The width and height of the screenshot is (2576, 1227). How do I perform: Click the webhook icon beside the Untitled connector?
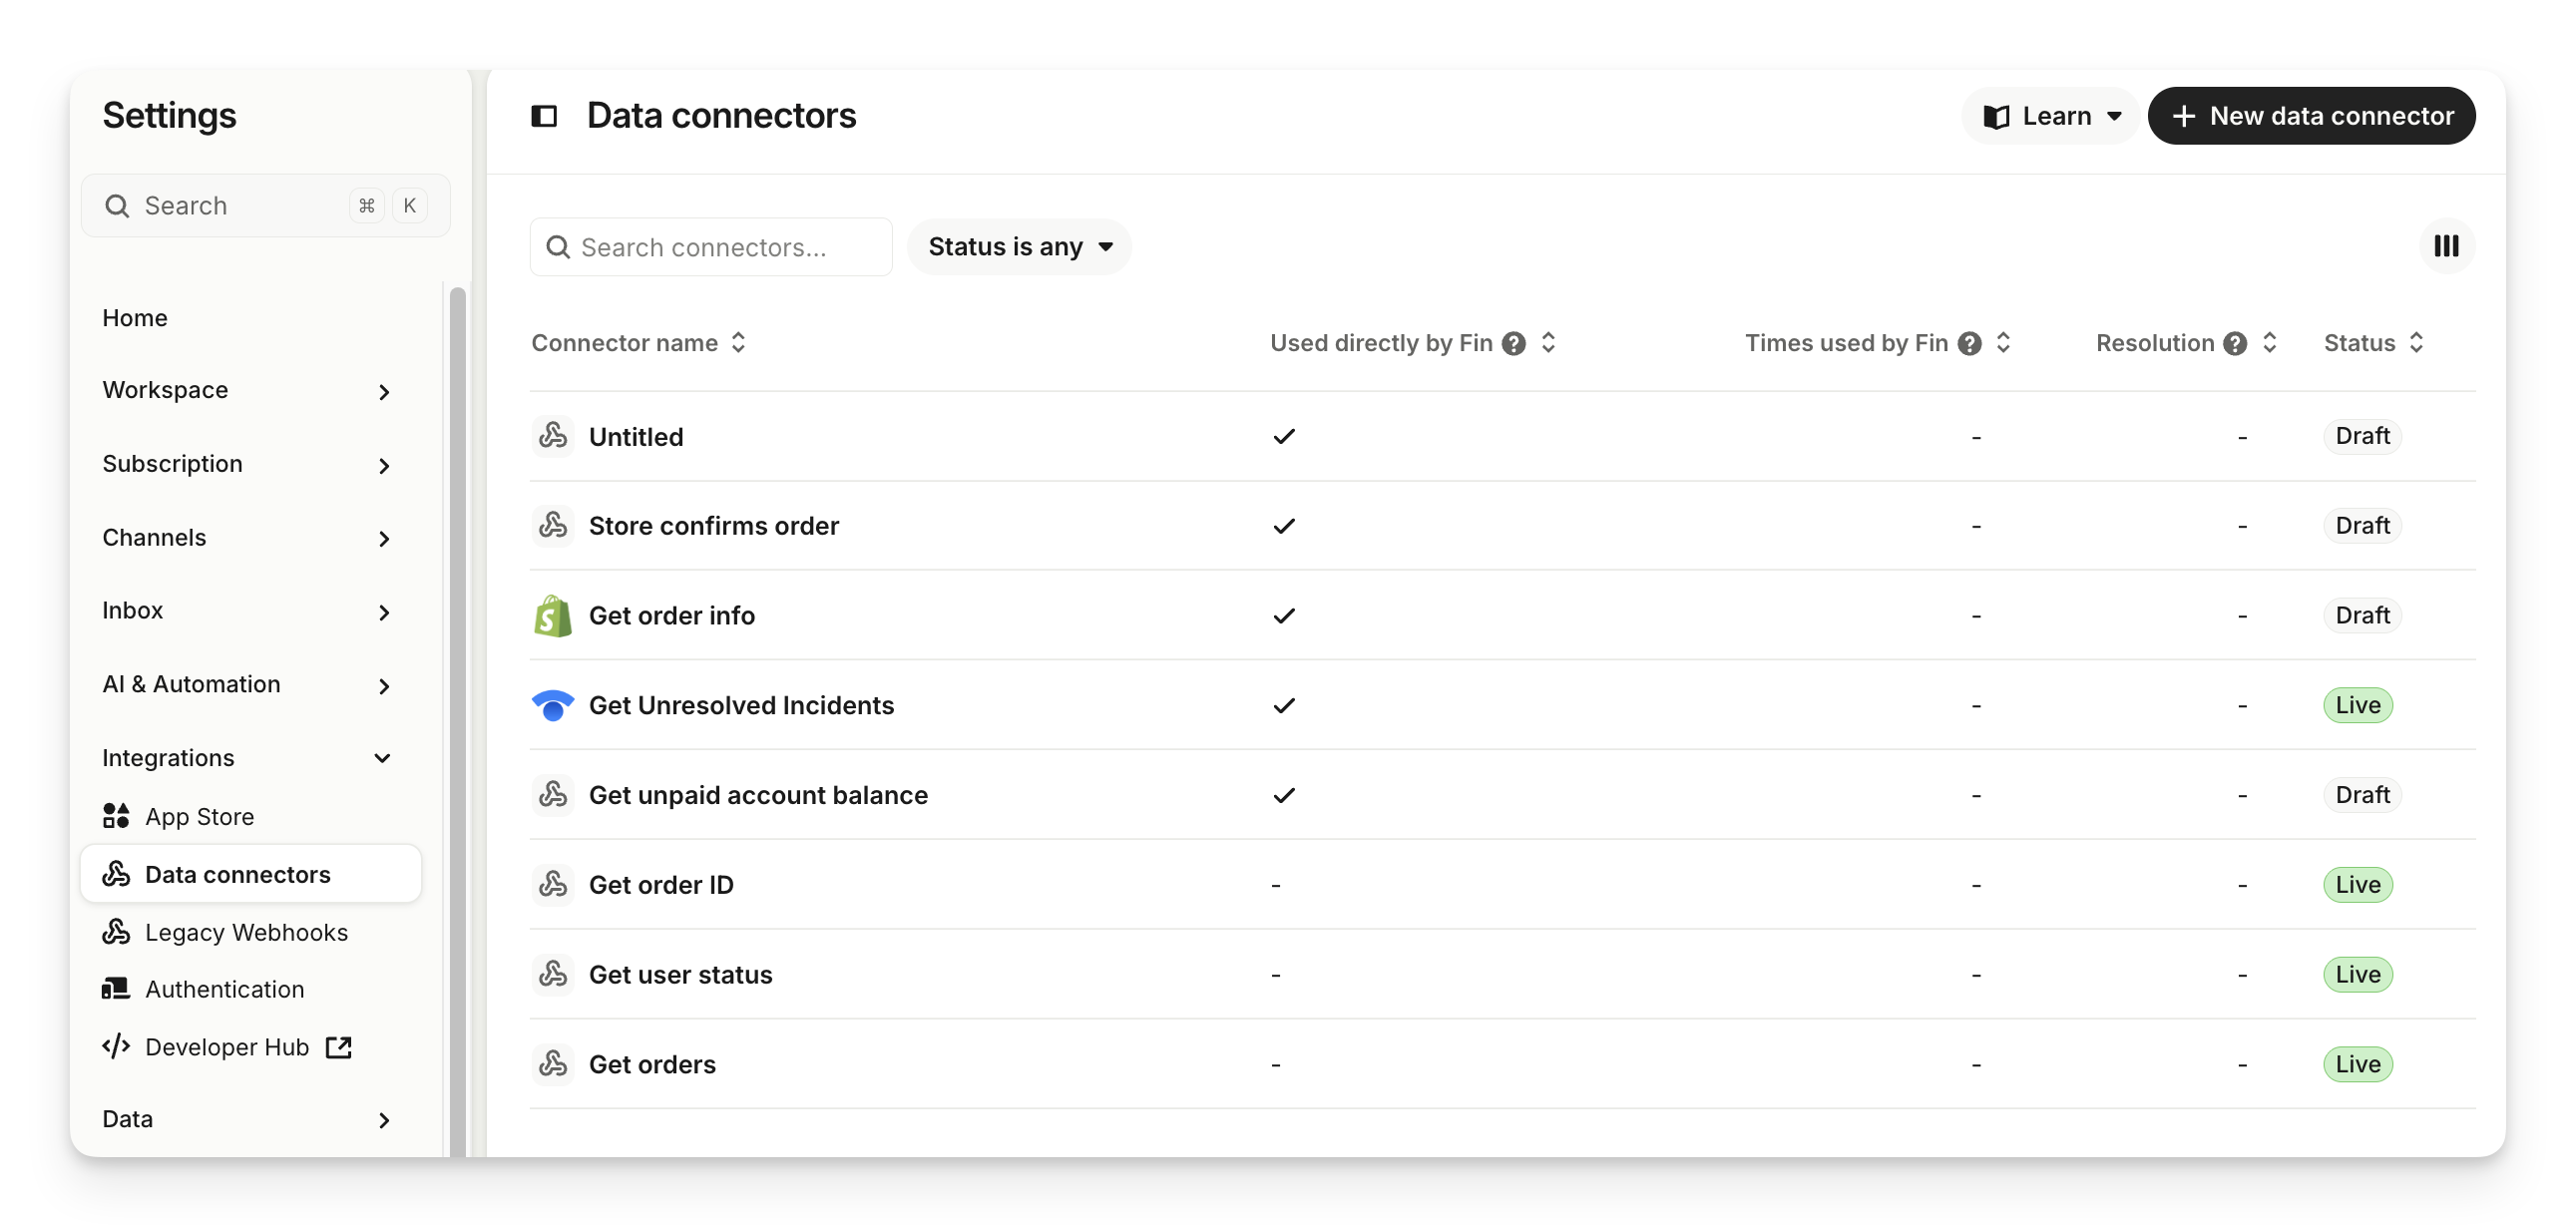tap(553, 436)
